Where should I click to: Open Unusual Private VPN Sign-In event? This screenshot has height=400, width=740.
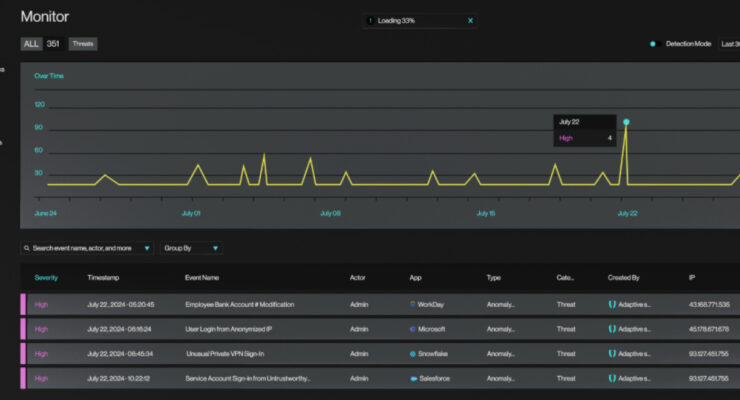click(225, 354)
